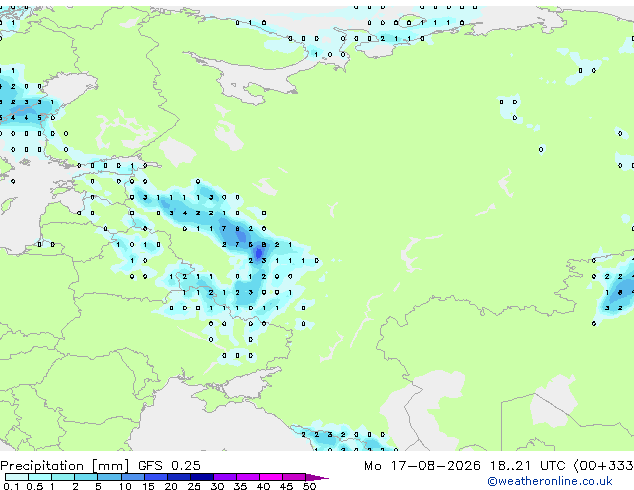Click the '0.1' legend scale label
Screen dimensions: 634x490
click(11, 486)
